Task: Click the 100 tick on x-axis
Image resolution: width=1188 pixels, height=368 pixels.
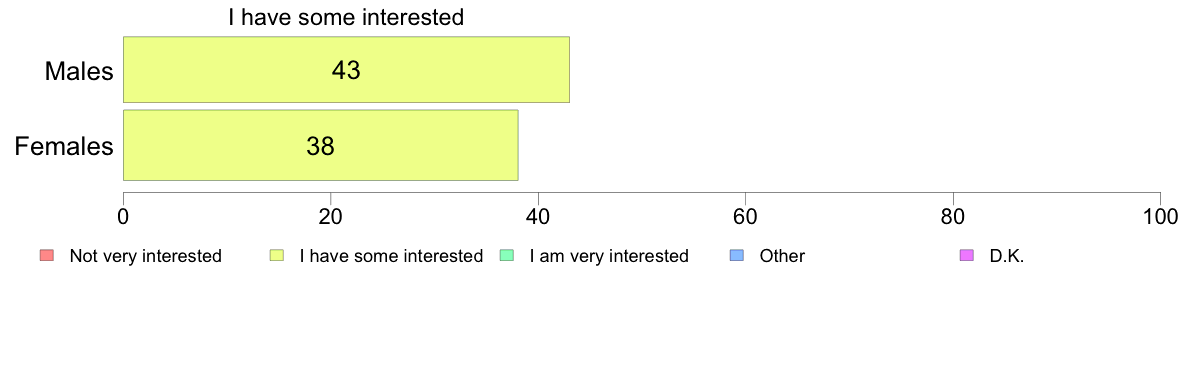Action: pos(1160,217)
